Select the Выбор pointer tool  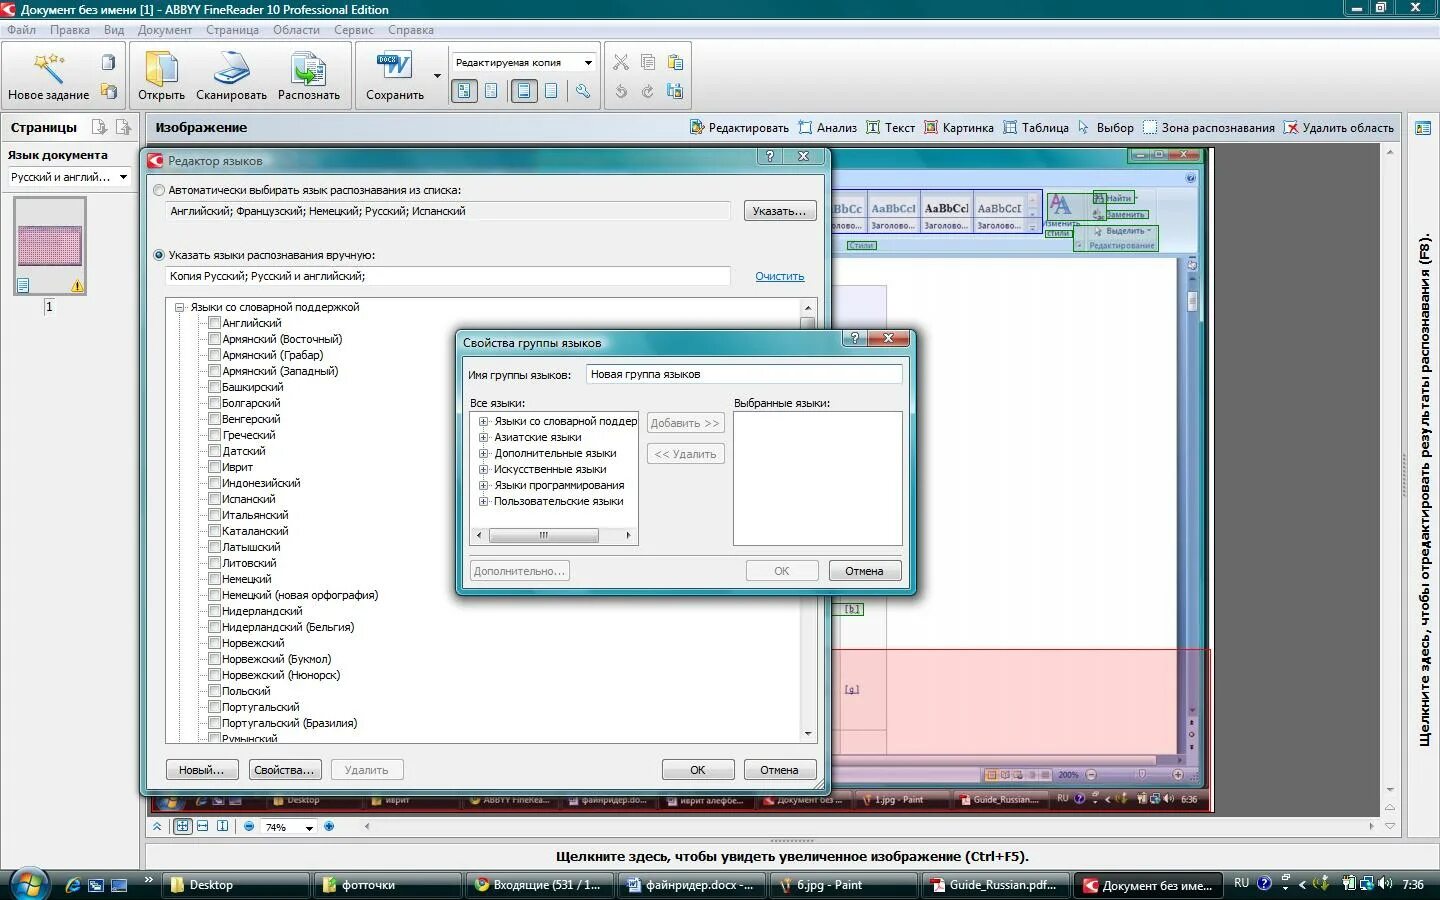point(1105,127)
